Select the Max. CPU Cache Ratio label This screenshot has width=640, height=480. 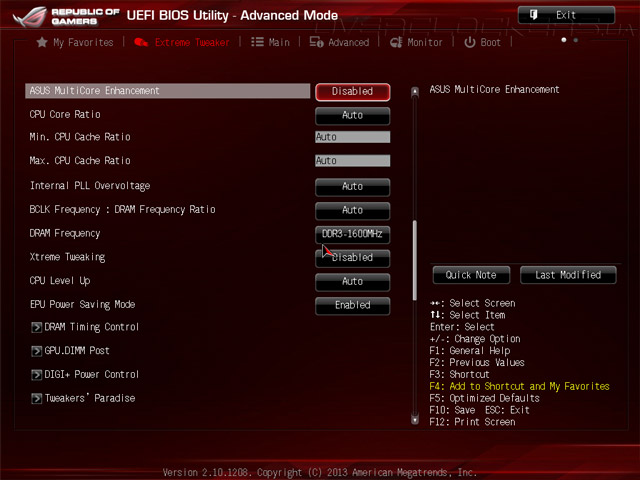pos(80,161)
